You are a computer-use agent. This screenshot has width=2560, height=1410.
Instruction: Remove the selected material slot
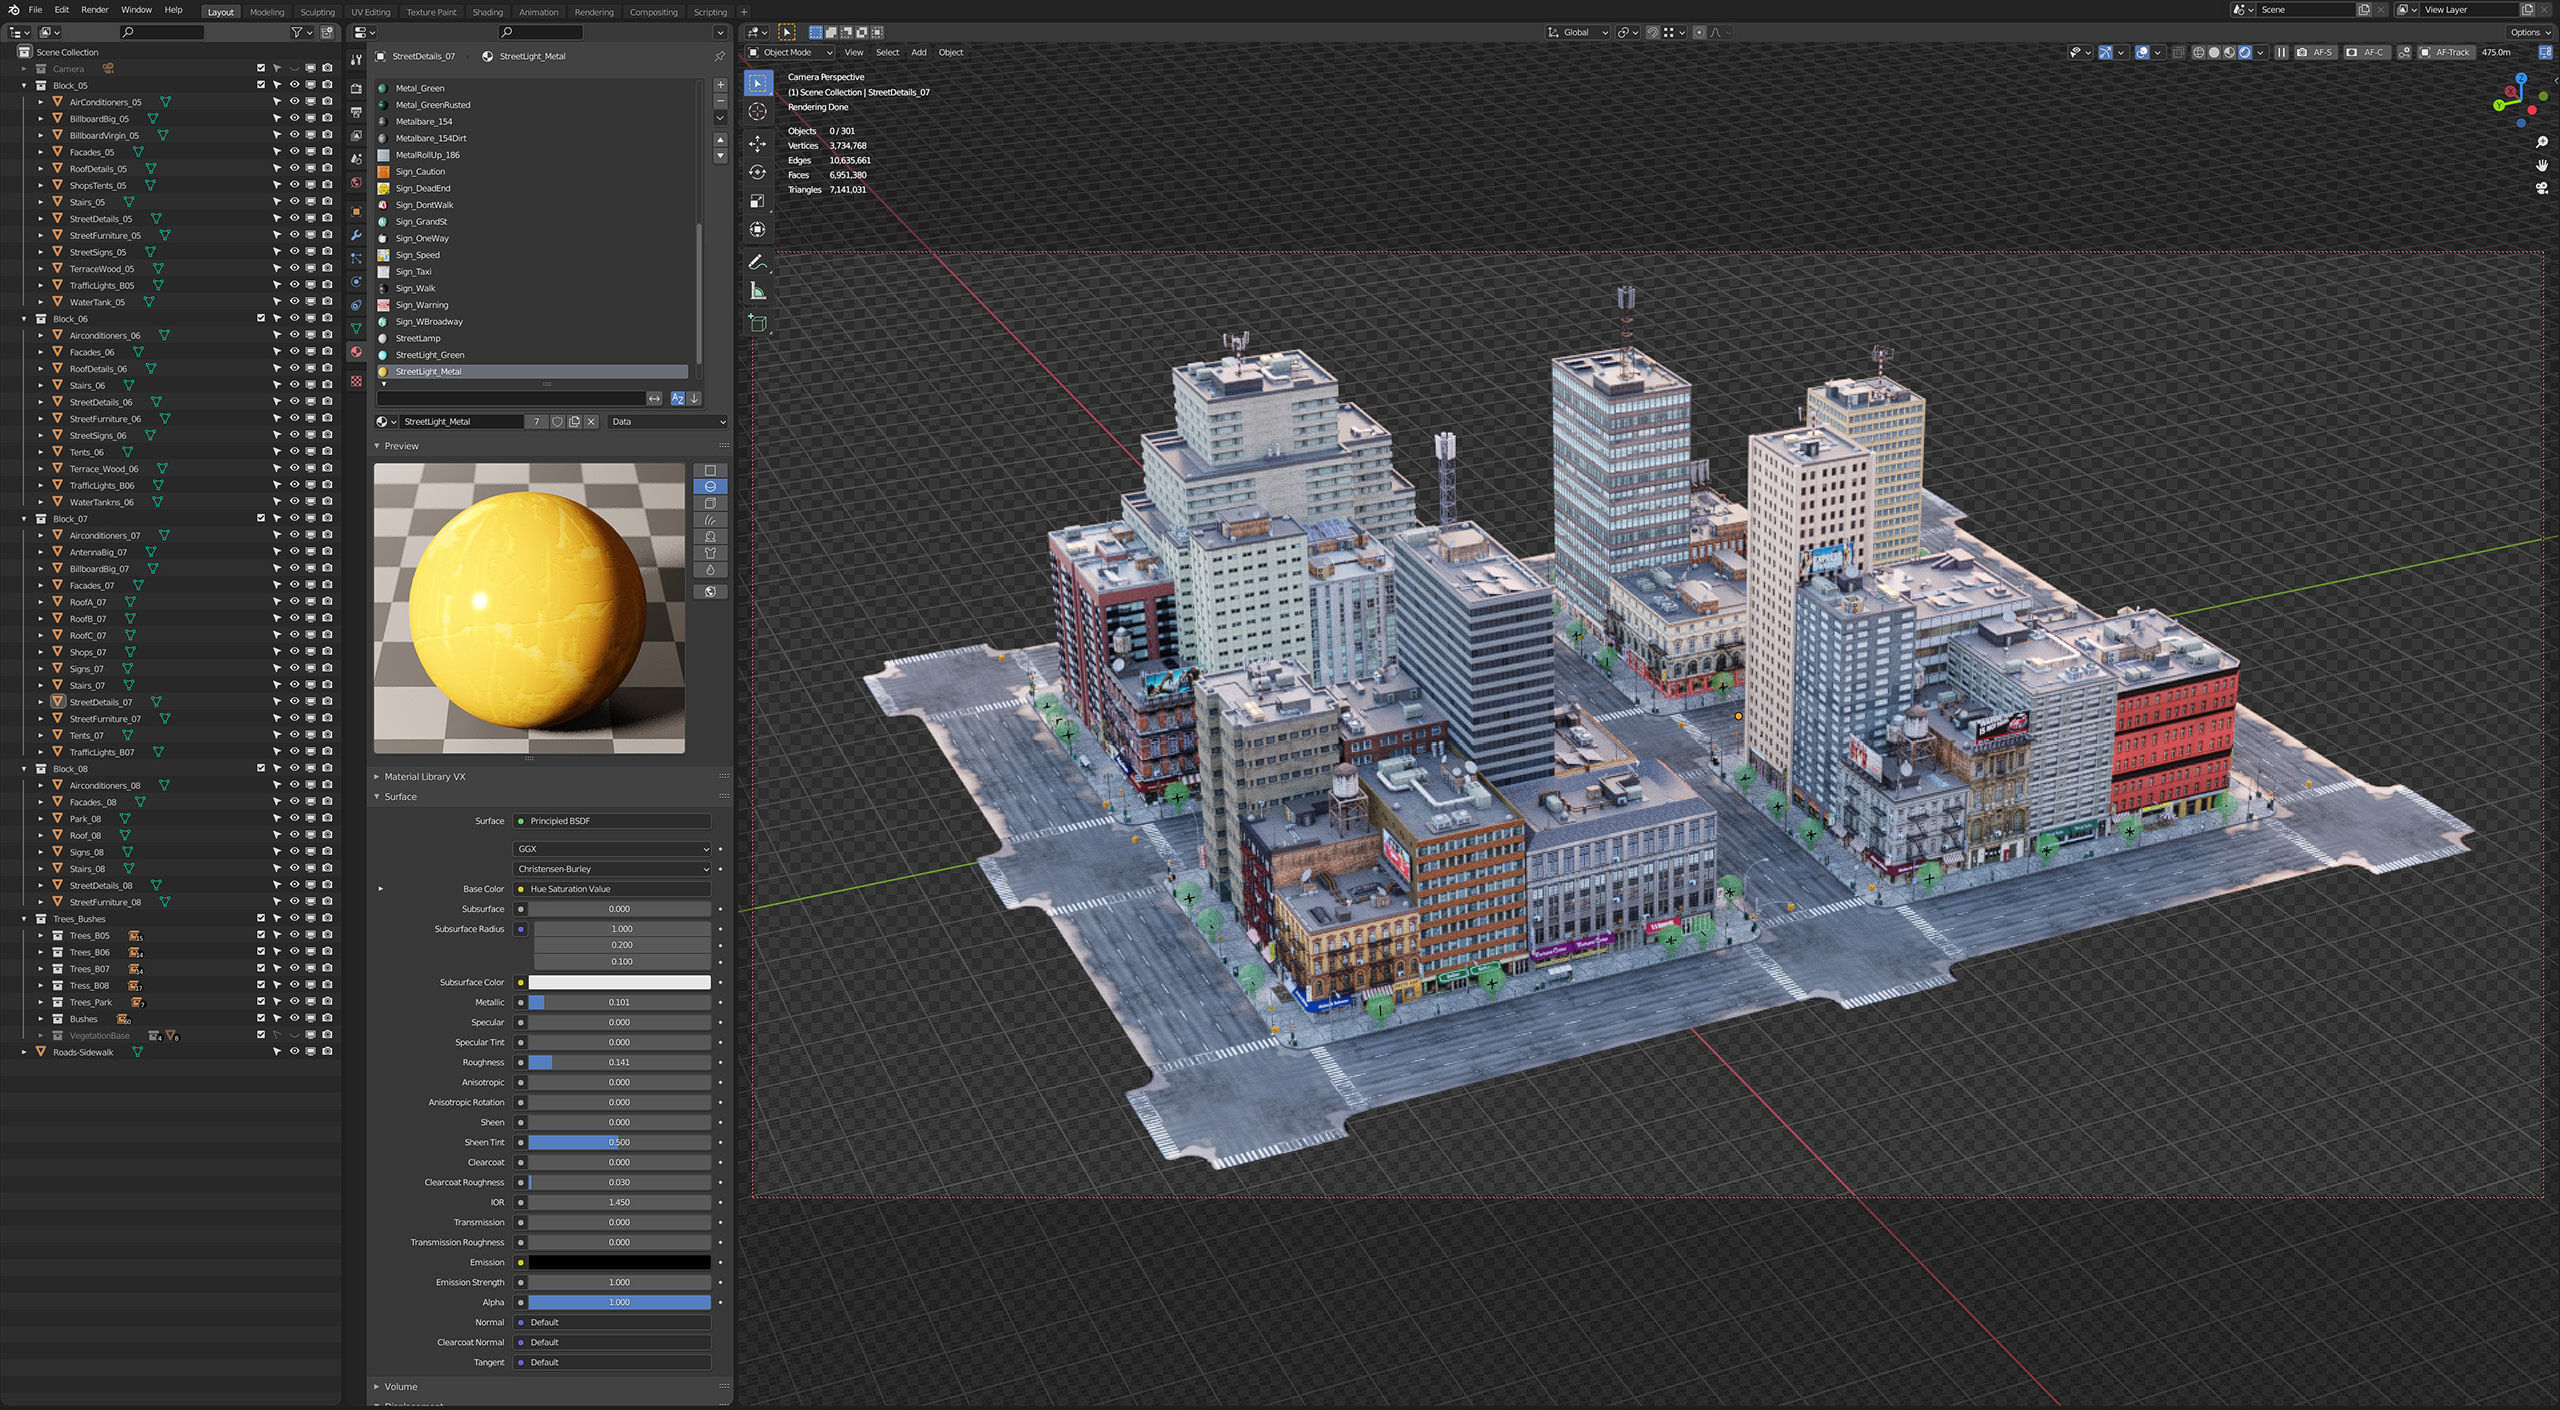point(720,101)
